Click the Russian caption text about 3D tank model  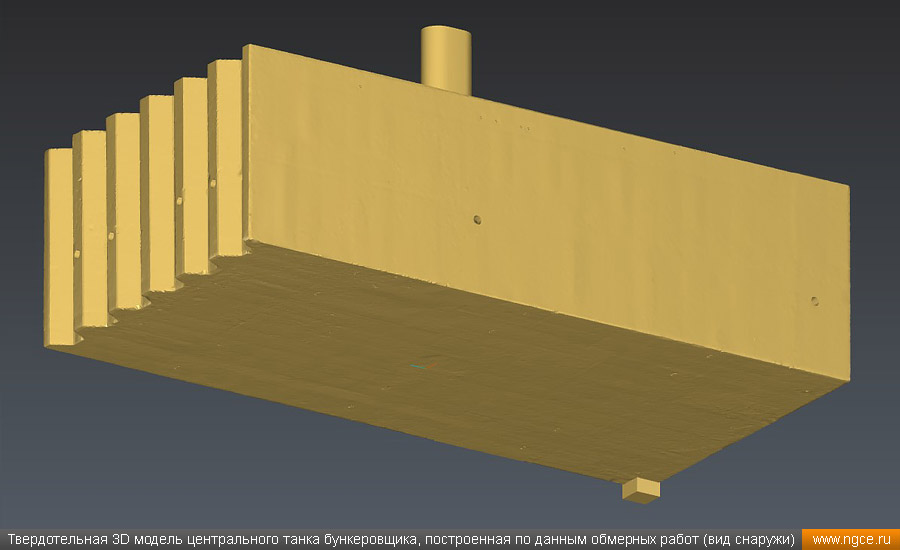(x=401, y=540)
